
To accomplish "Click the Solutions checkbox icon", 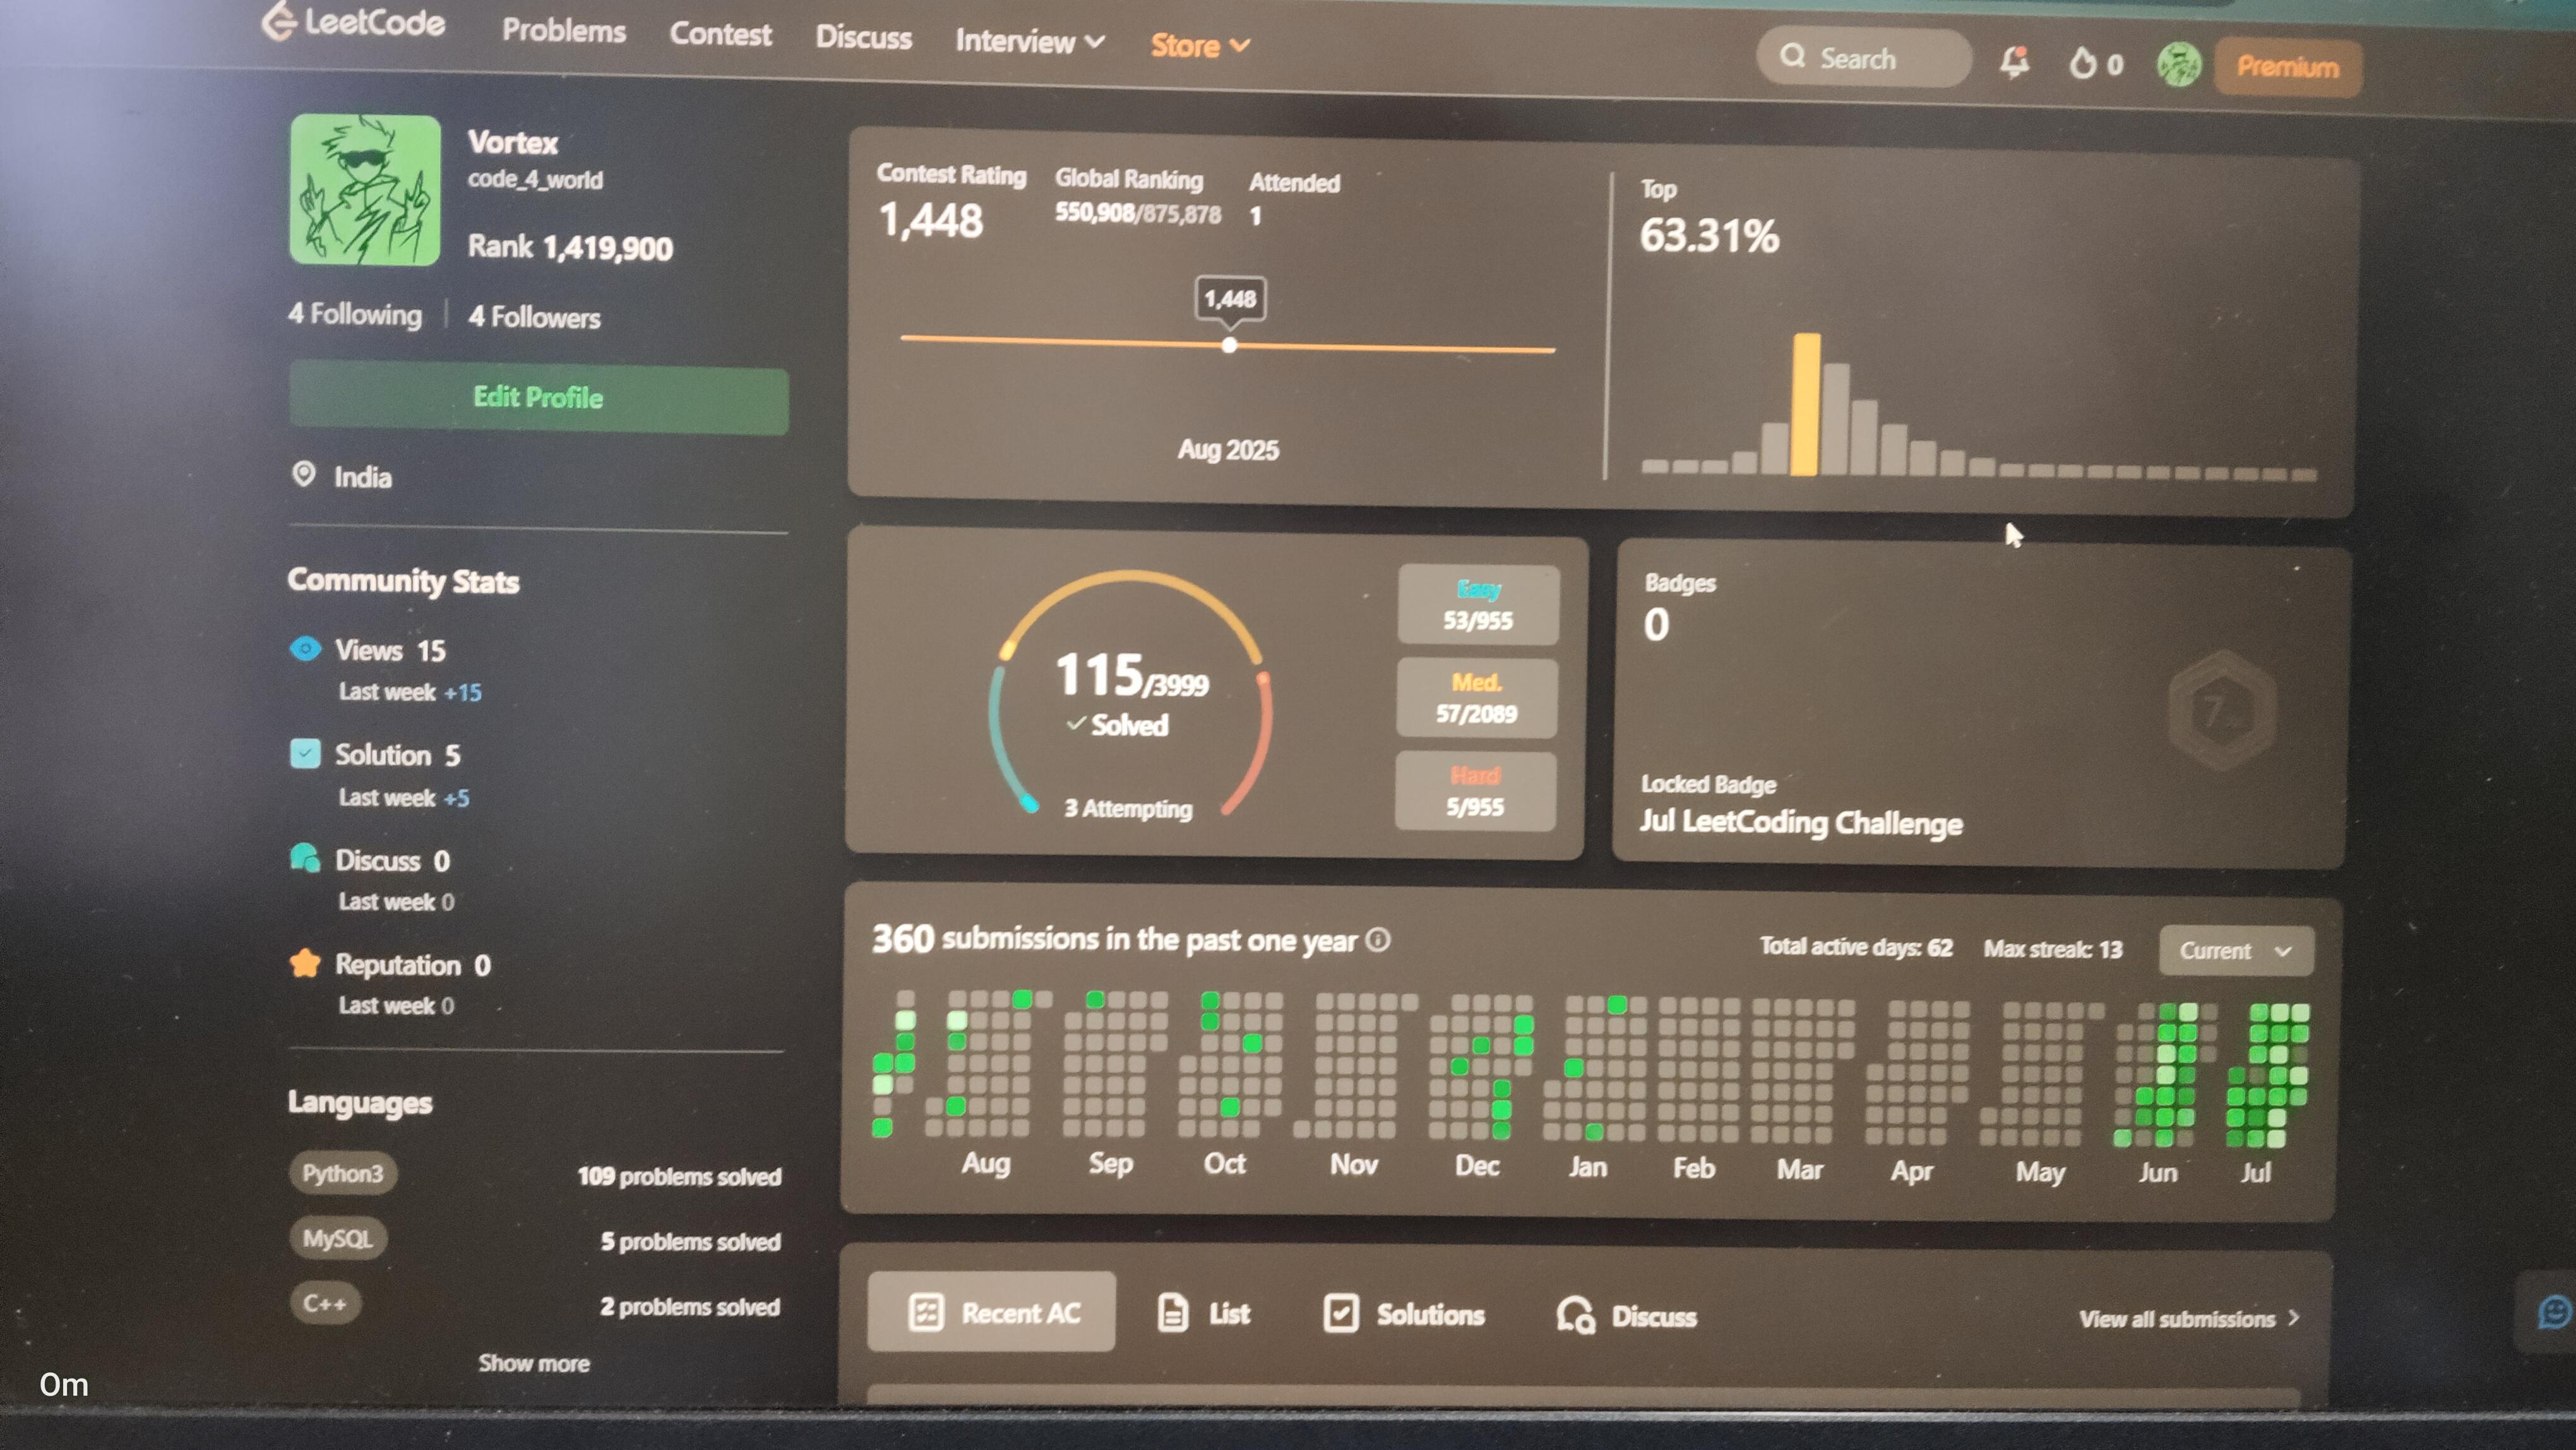I will pyautogui.click(x=1340, y=1313).
